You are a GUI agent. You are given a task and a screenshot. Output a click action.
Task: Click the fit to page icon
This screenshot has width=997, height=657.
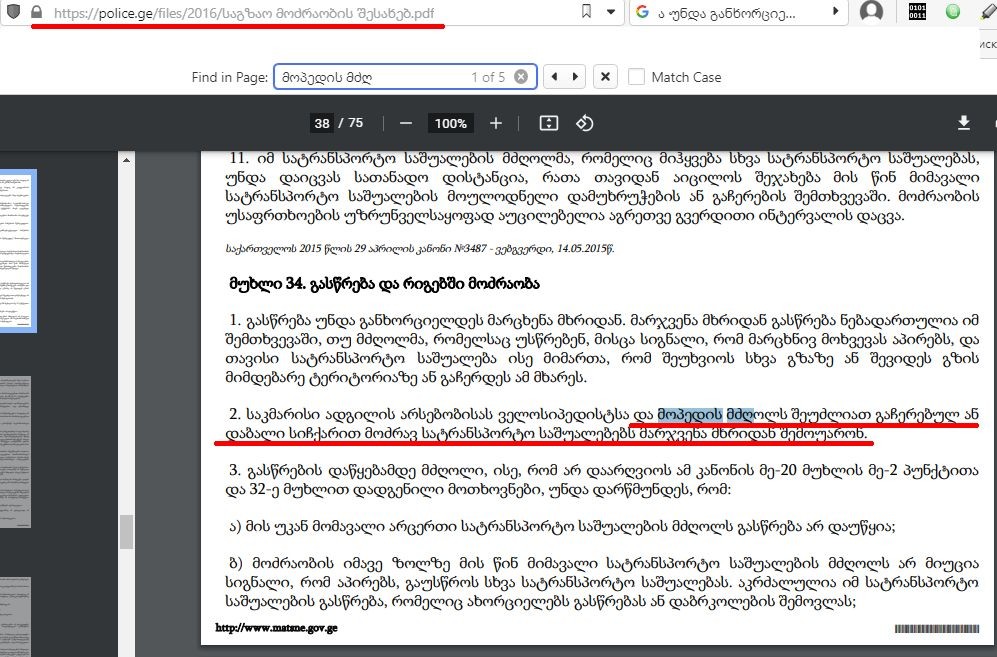pyautogui.click(x=549, y=123)
